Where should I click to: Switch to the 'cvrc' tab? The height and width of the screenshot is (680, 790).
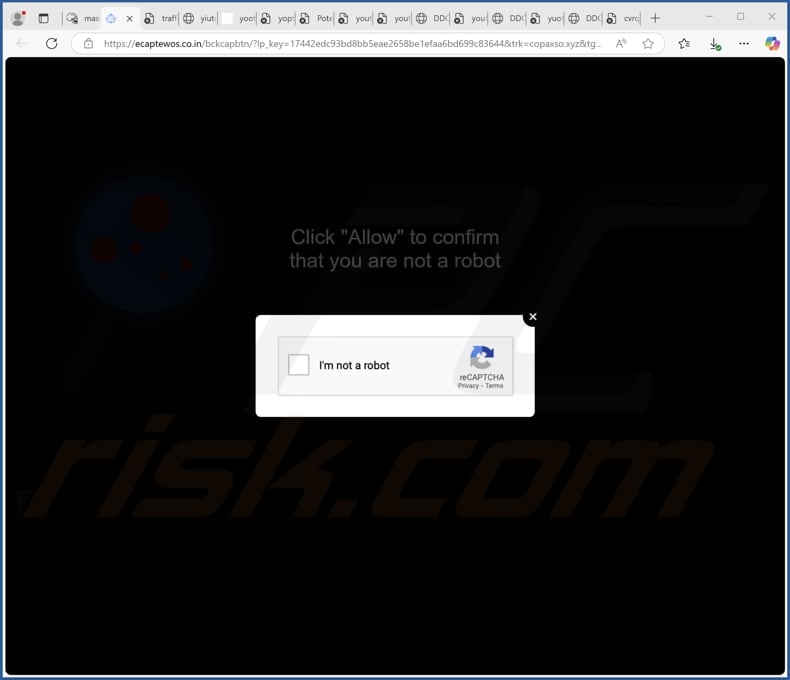(x=623, y=19)
